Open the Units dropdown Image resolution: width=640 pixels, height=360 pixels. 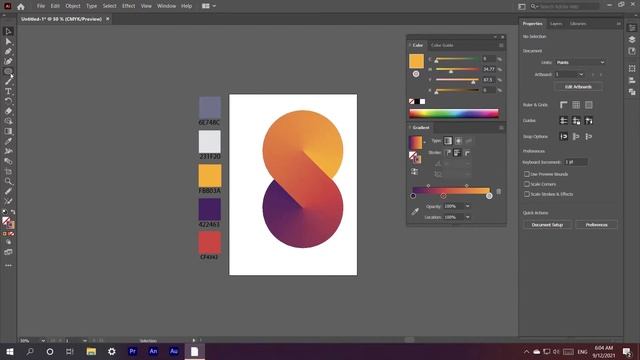tap(580, 62)
